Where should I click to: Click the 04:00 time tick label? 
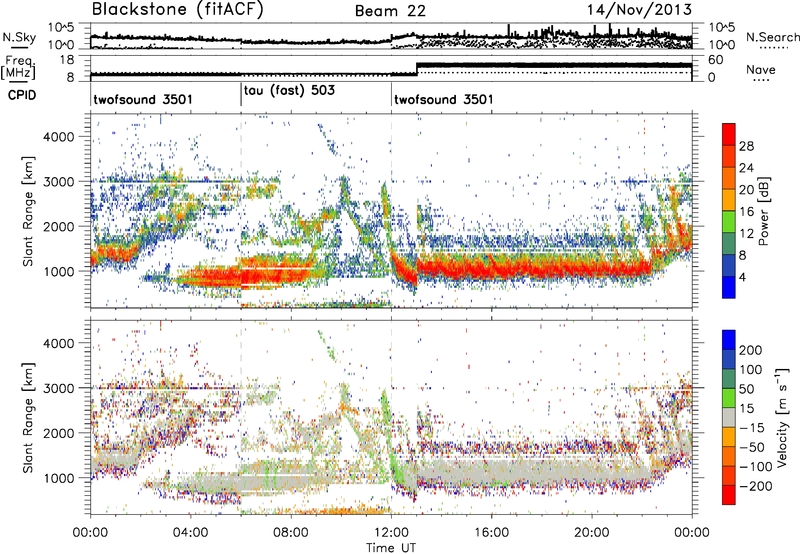click(x=191, y=533)
